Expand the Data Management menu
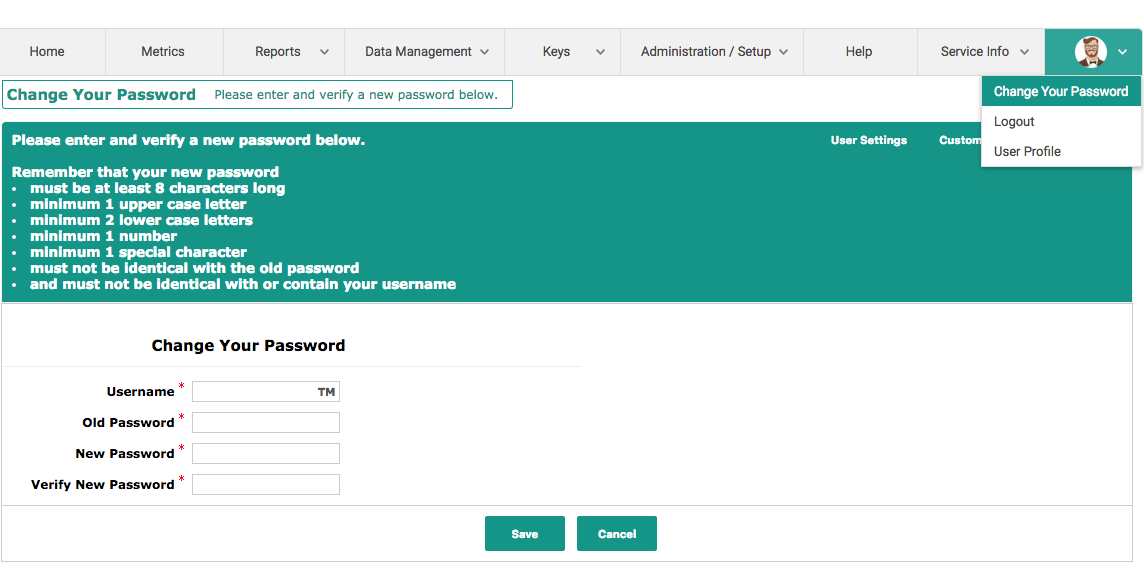 point(425,52)
